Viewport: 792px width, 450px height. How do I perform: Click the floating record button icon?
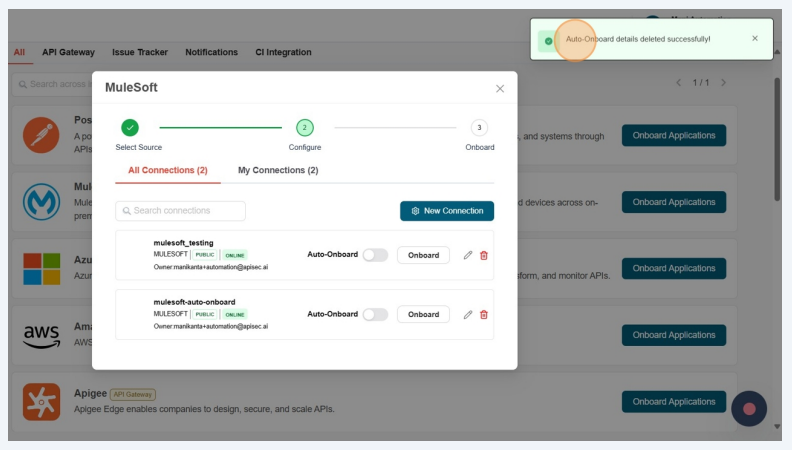(x=748, y=408)
